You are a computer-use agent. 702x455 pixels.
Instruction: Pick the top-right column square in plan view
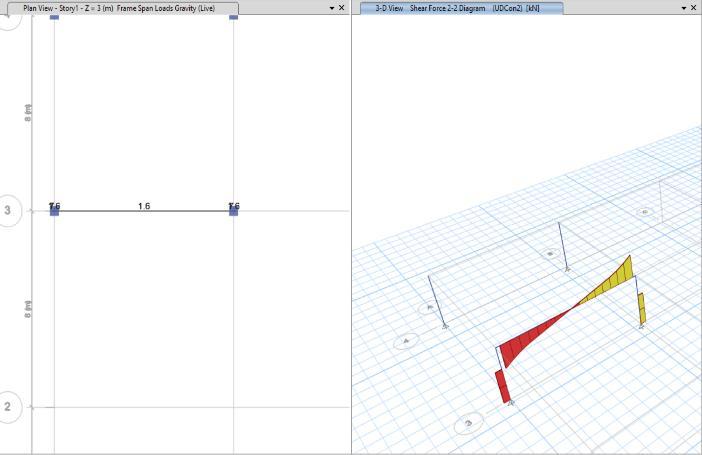click(x=234, y=17)
